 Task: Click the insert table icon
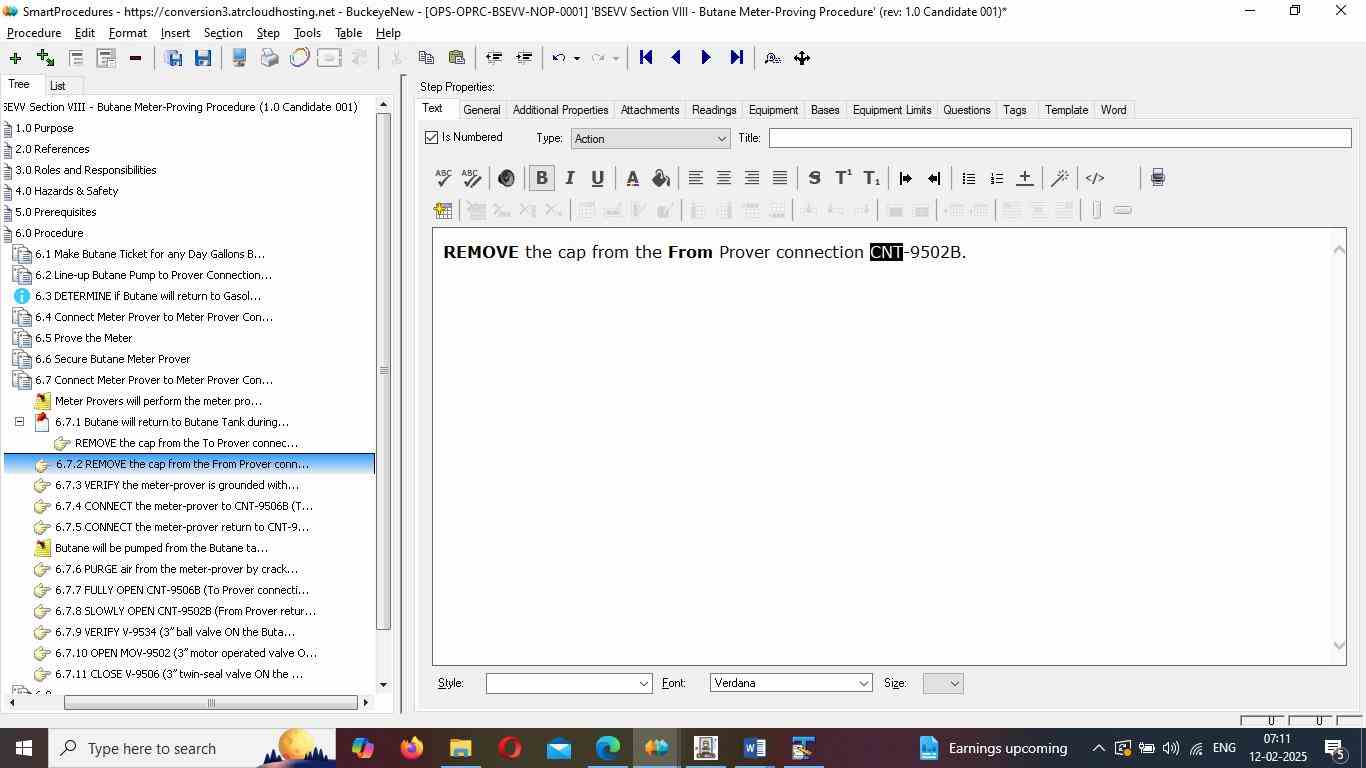click(443, 210)
